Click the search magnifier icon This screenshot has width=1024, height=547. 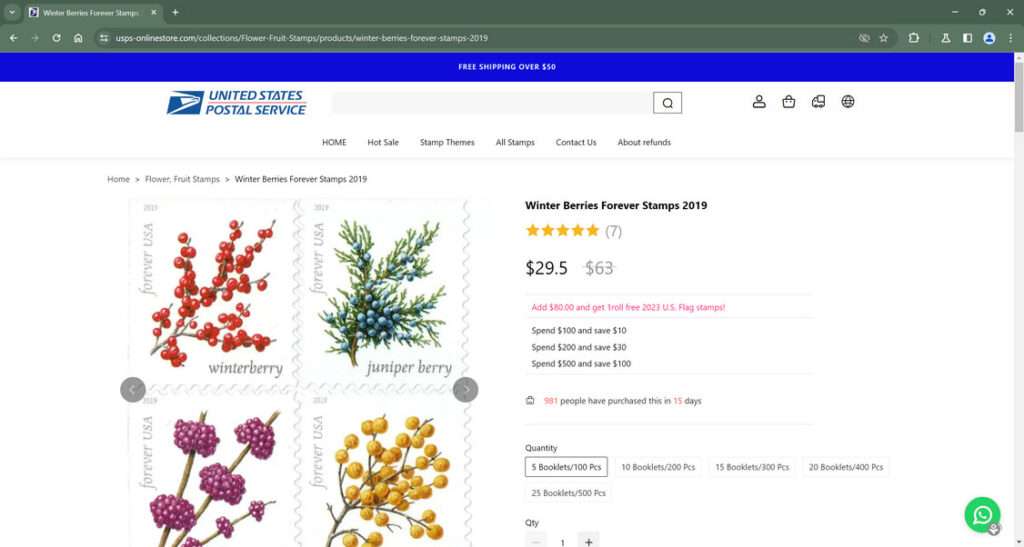point(667,103)
